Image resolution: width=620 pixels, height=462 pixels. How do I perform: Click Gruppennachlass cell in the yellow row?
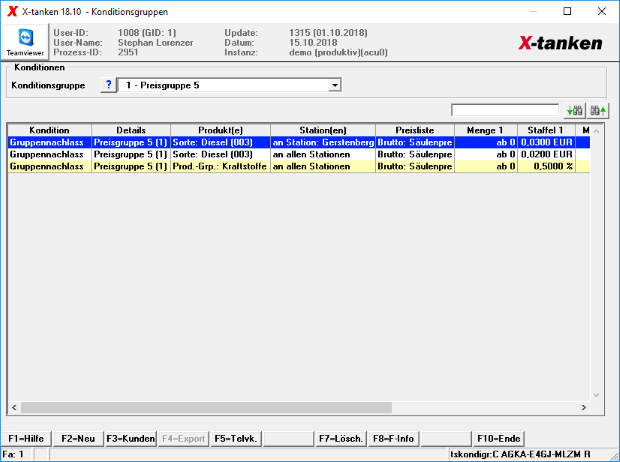pyautogui.click(x=49, y=167)
